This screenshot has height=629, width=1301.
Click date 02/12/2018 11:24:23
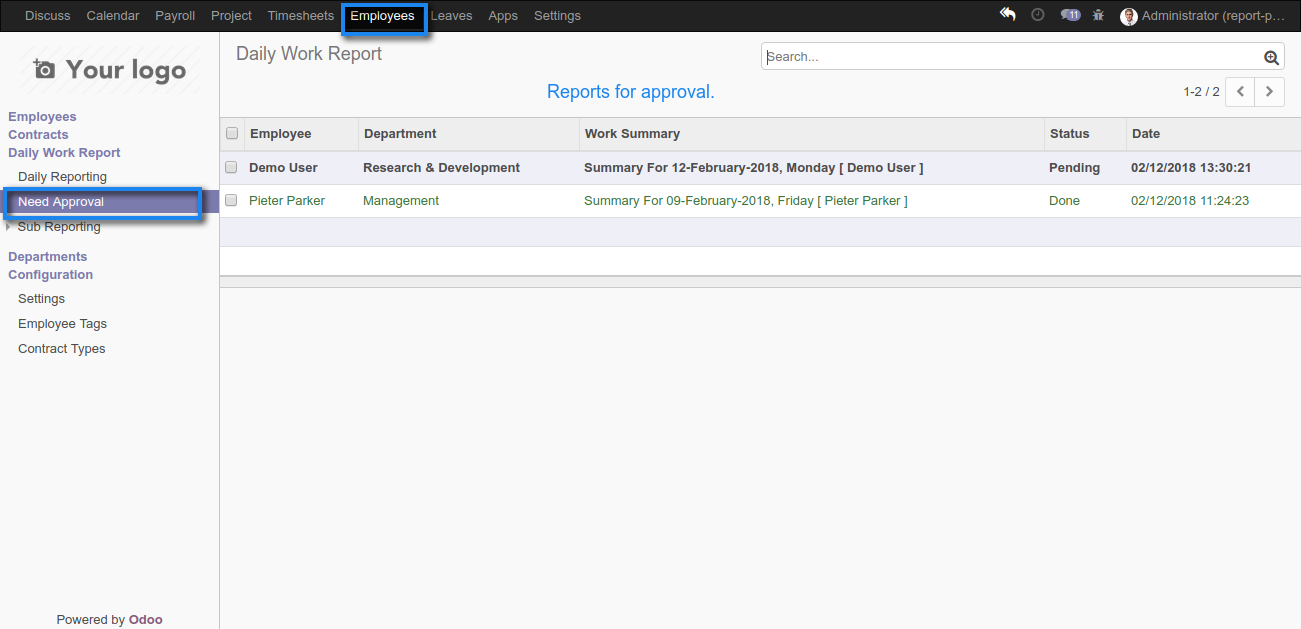tap(1190, 201)
